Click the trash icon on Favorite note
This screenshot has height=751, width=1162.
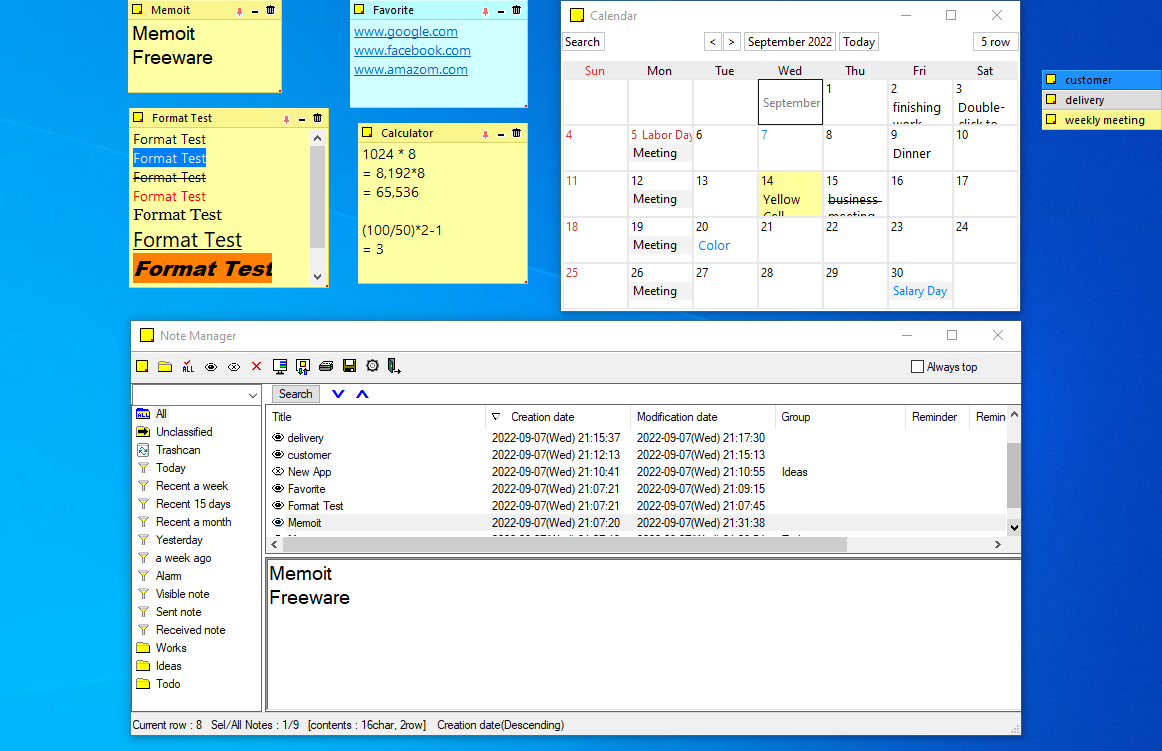(516, 11)
